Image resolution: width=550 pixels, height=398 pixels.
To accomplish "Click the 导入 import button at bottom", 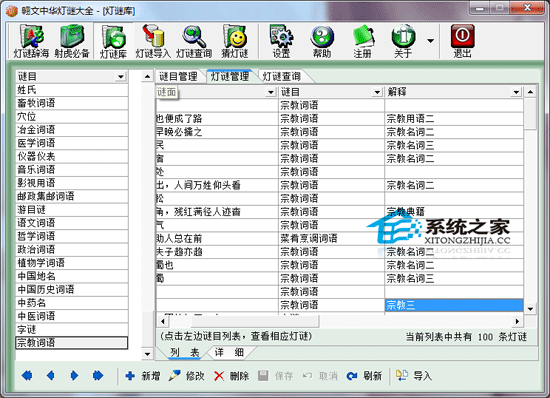I will pyautogui.click(x=413, y=376).
